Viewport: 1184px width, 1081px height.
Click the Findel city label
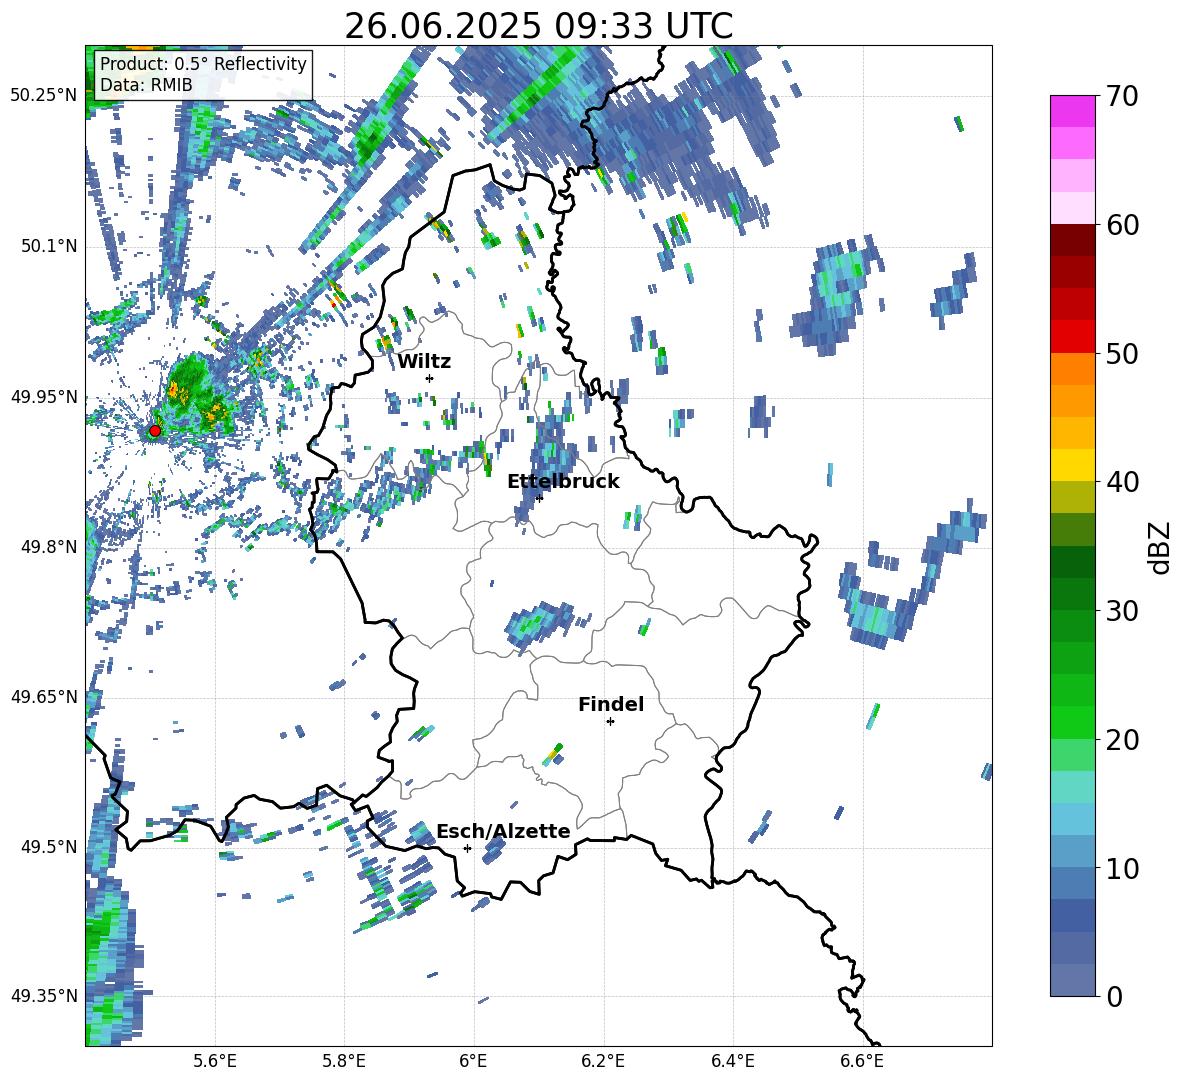pos(611,704)
